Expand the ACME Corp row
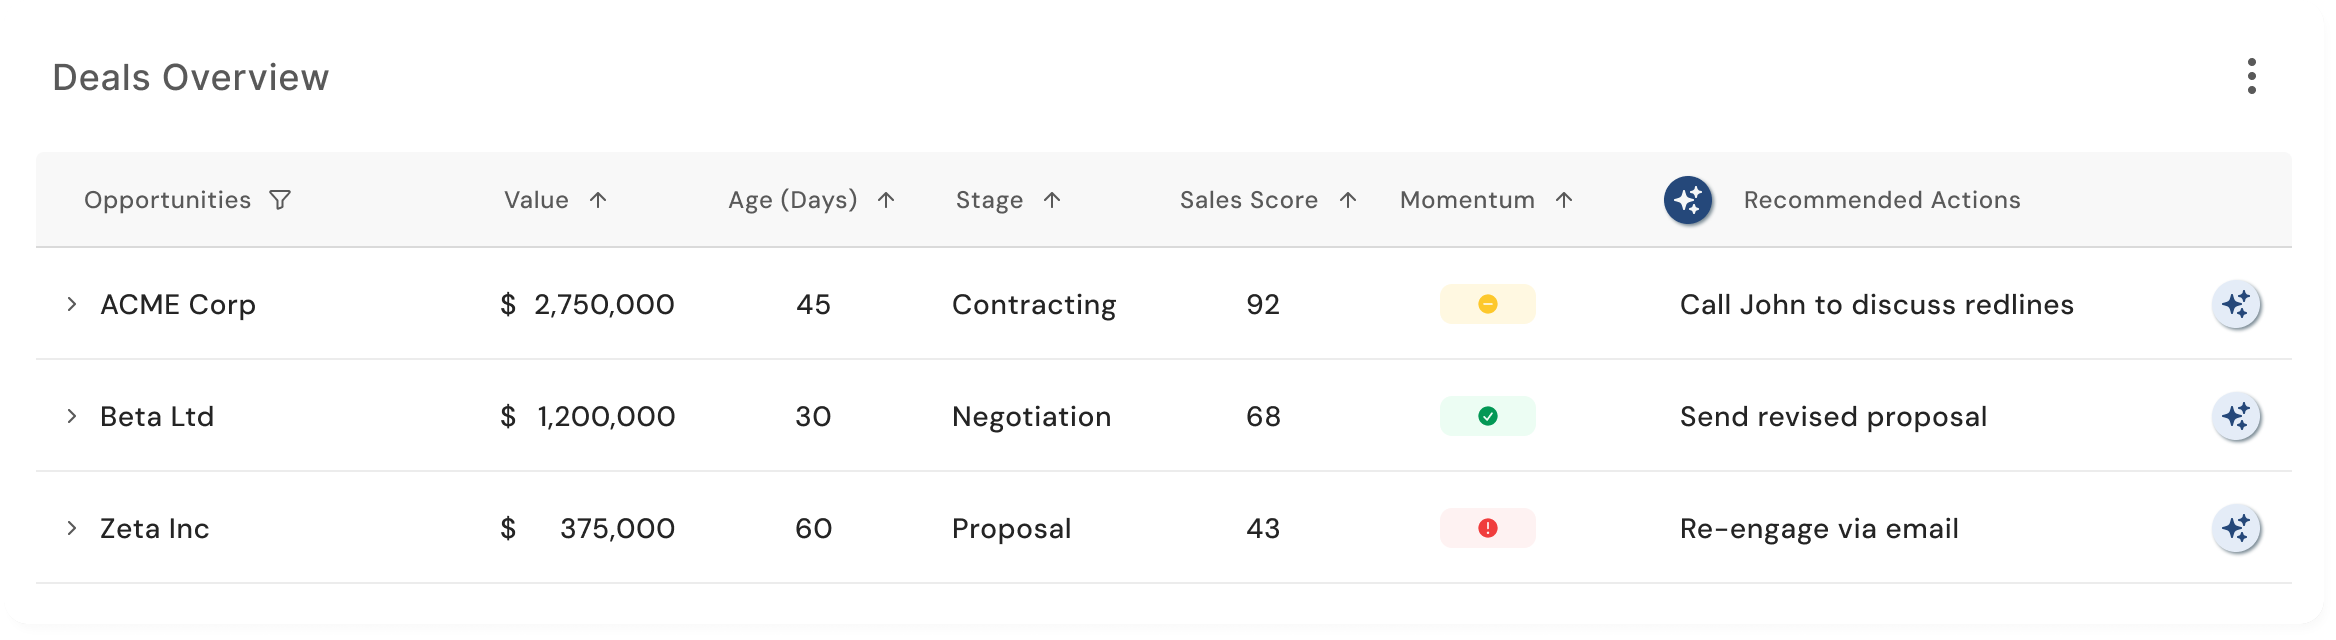Image resolution: width=2336 pixels, height=640 pixels. pyautogui.click(x=72, y=304)
